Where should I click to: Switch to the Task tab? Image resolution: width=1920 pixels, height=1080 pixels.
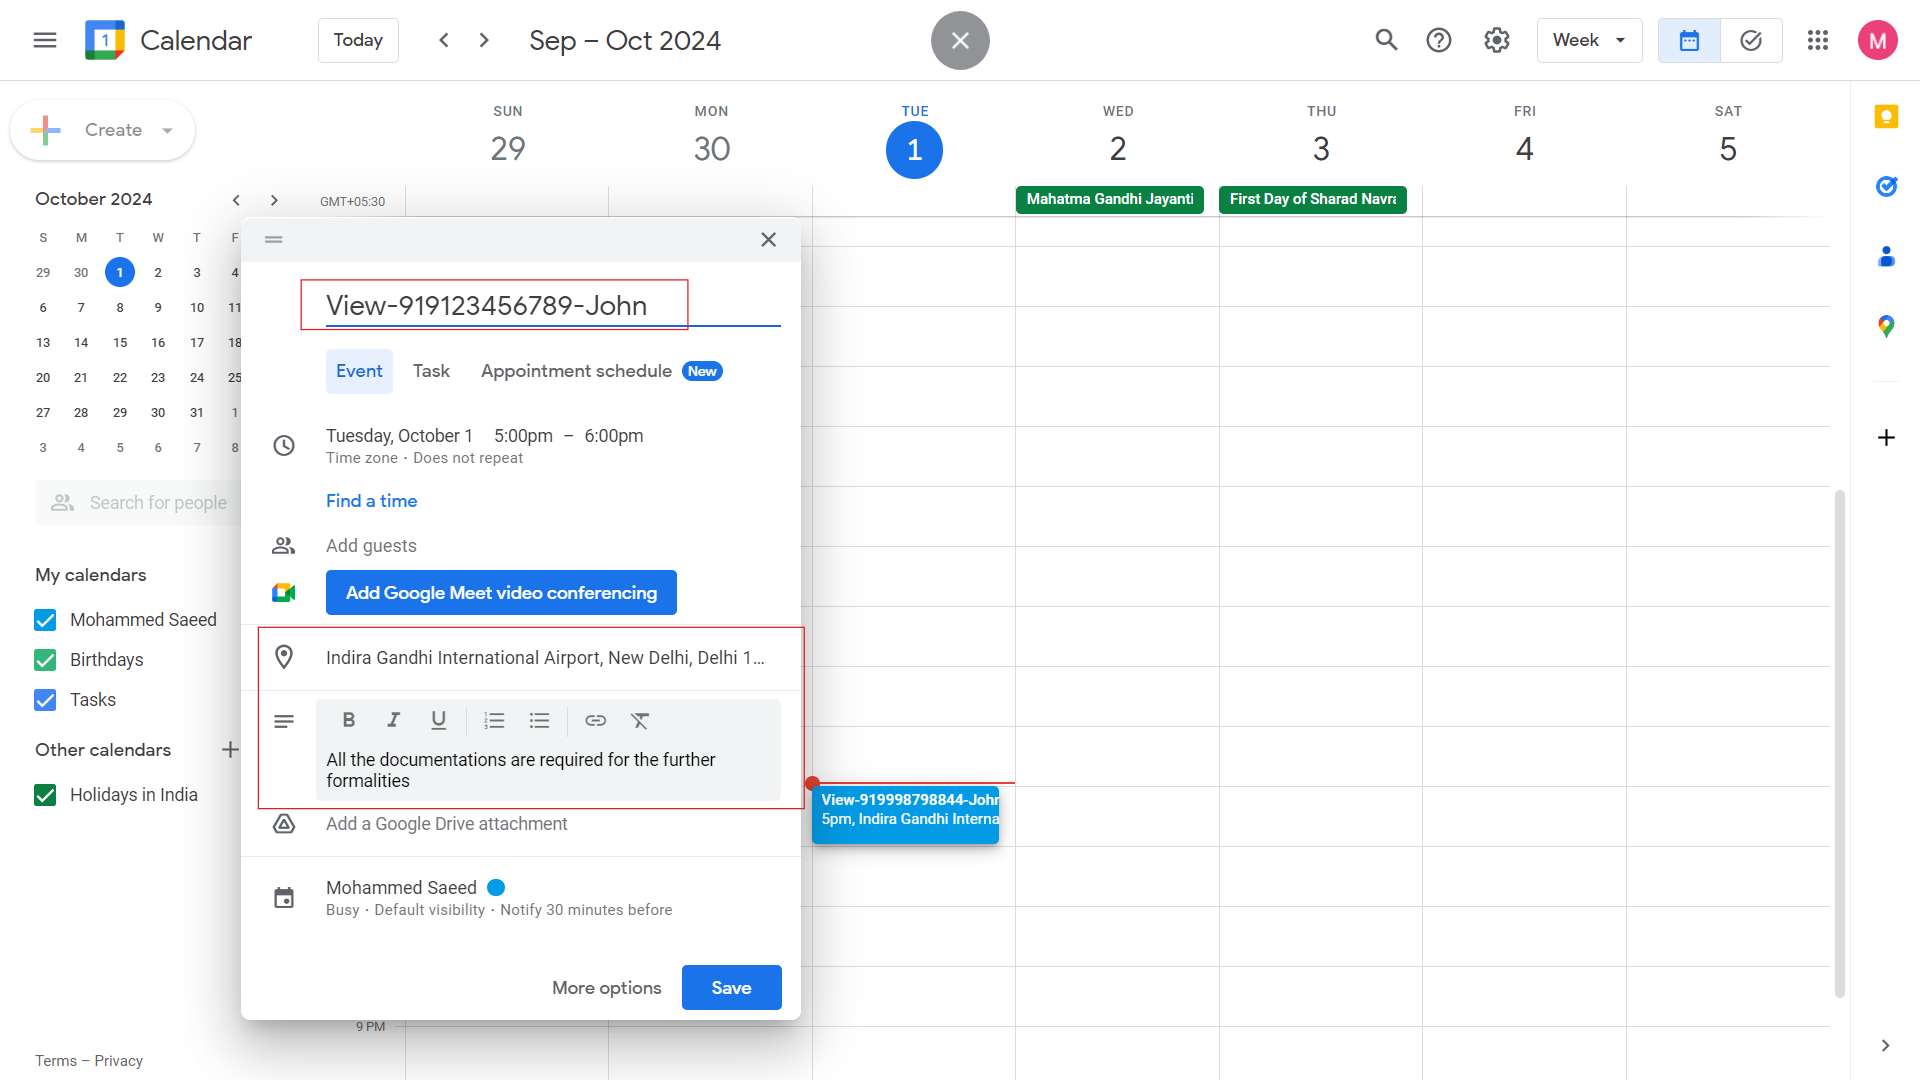coord(431,371)
